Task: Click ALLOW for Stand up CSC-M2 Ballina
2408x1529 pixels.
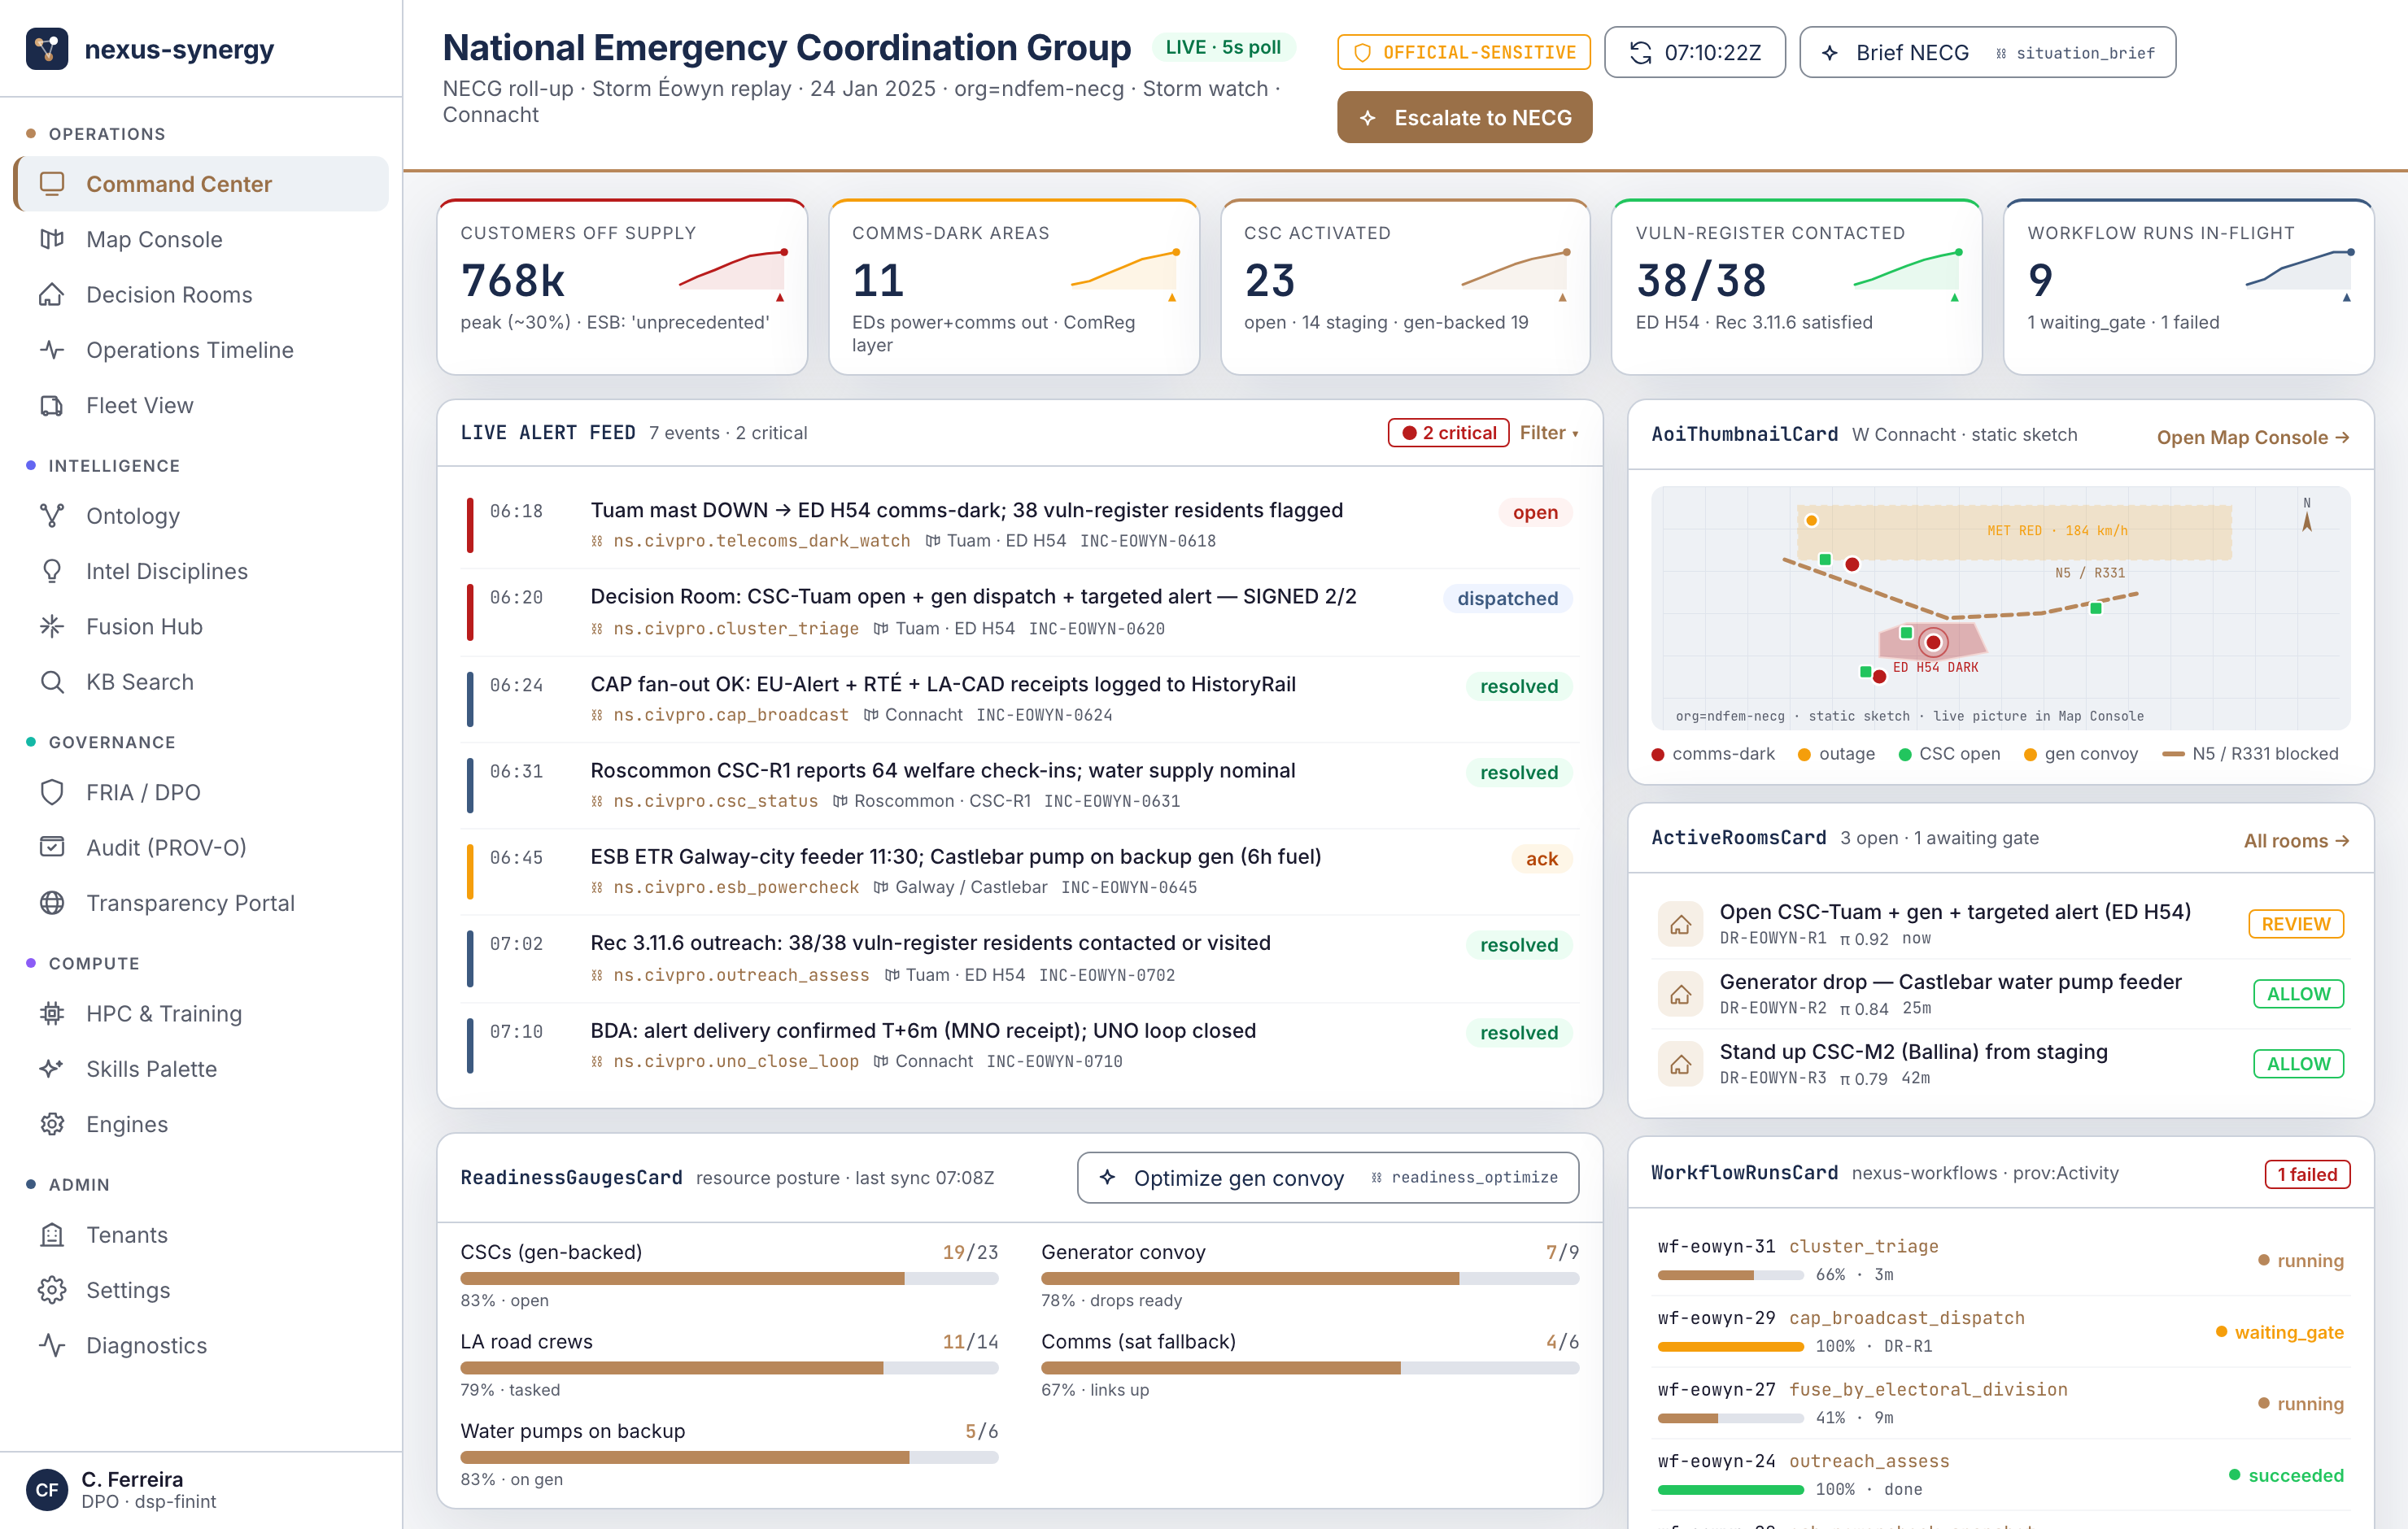Action: pos(2298,1064)
